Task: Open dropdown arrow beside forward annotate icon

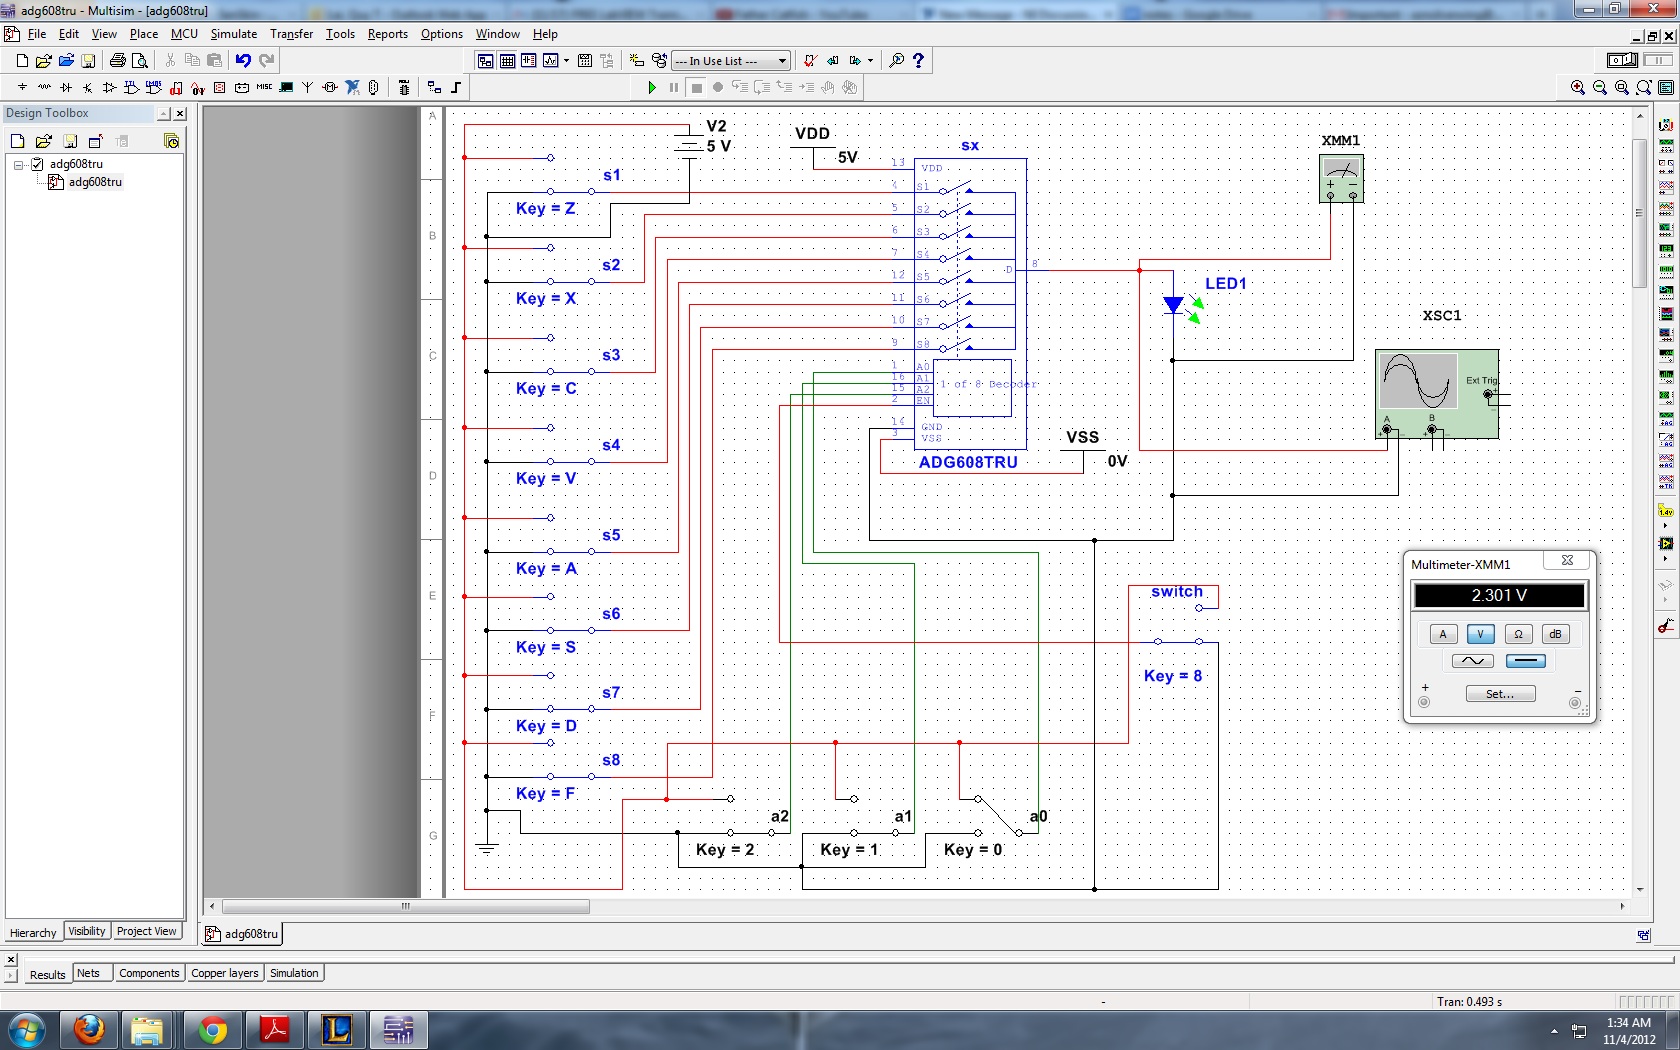Action: point(870,61)
